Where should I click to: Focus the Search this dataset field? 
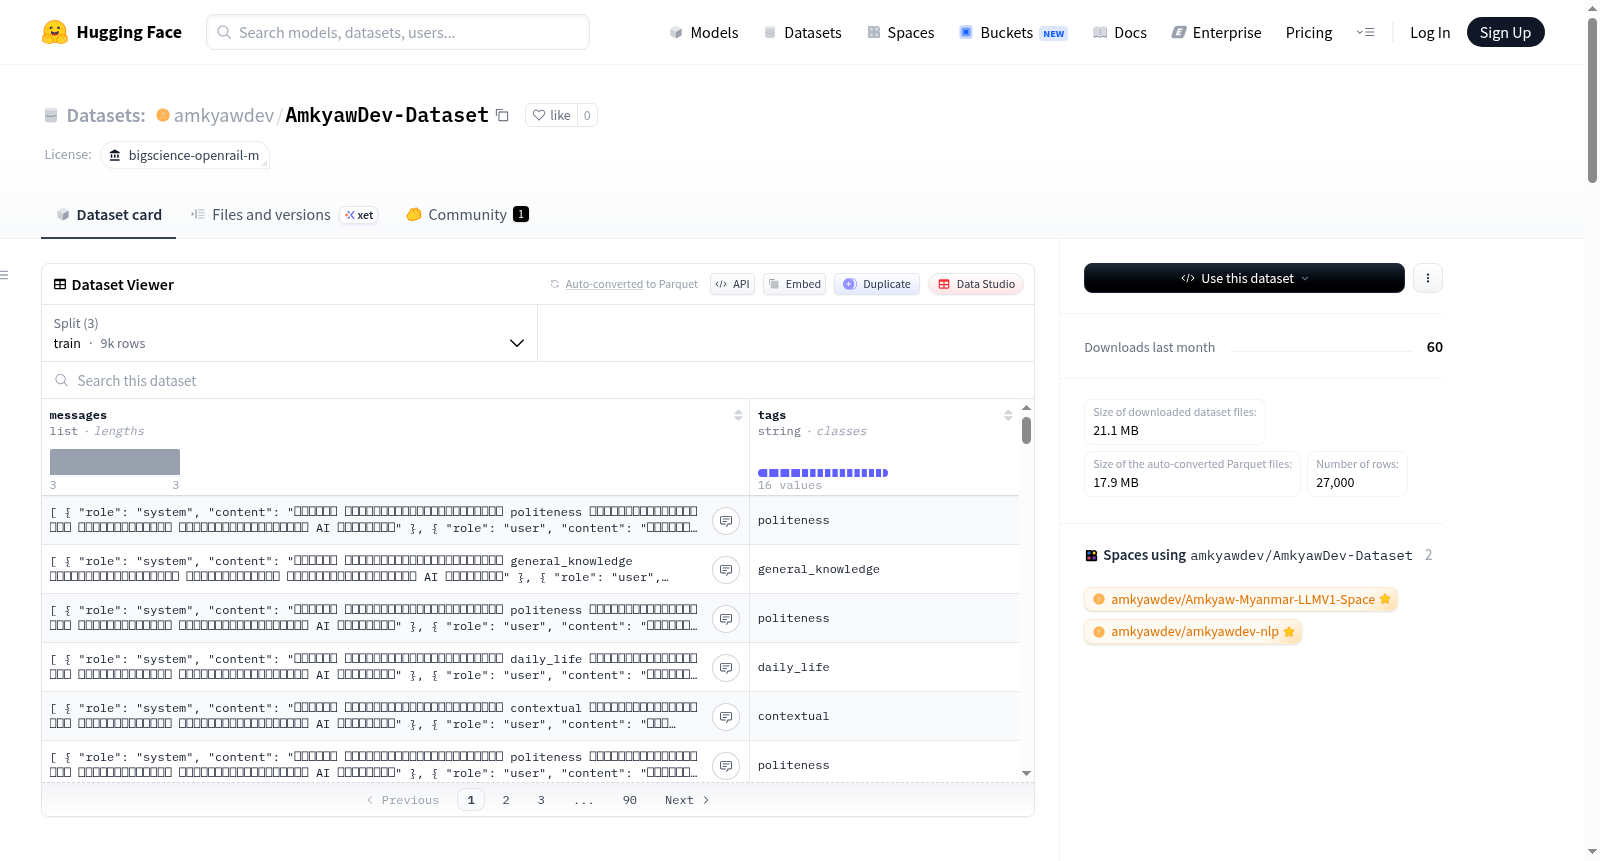coord(538,380)
